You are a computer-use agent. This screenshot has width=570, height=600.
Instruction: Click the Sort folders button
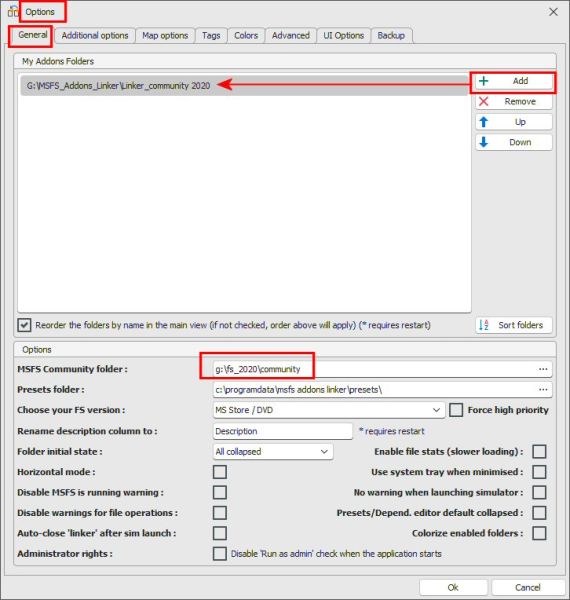[x=514, y=325]
